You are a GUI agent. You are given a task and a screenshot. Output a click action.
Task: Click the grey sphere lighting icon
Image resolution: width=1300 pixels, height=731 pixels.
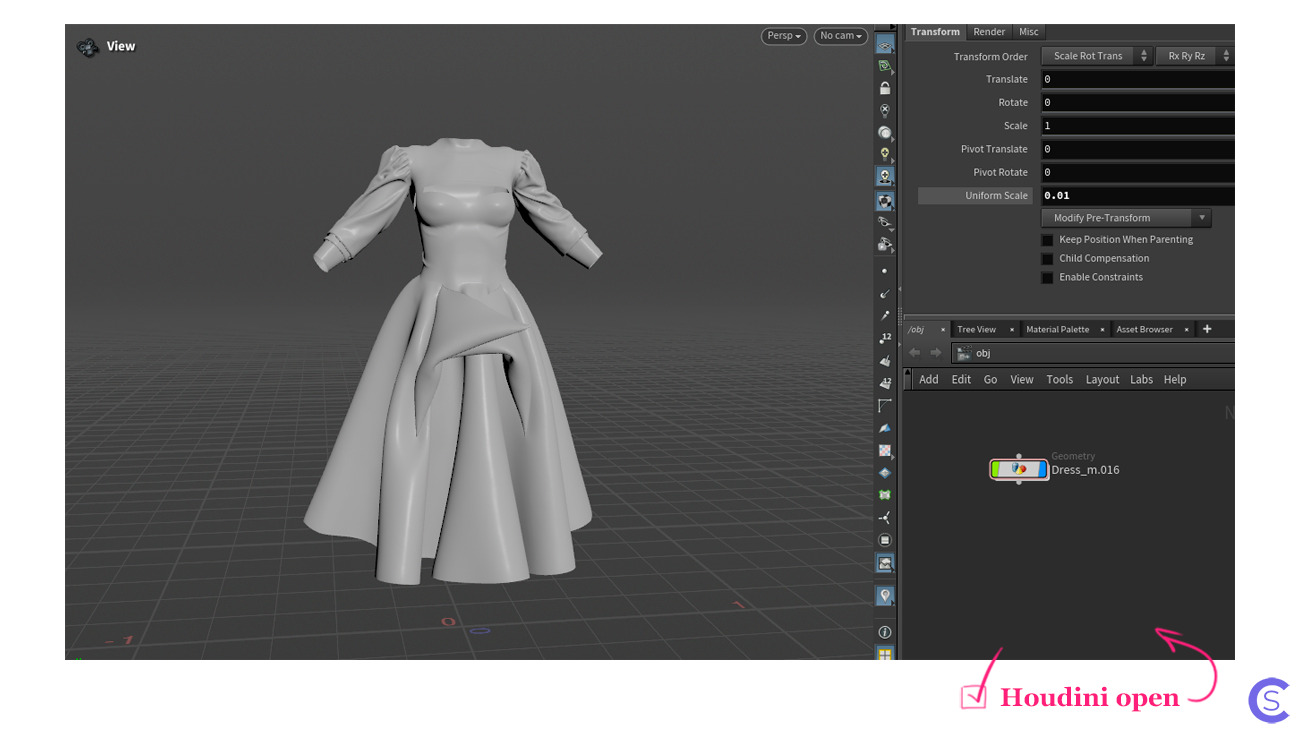(885, 132)
